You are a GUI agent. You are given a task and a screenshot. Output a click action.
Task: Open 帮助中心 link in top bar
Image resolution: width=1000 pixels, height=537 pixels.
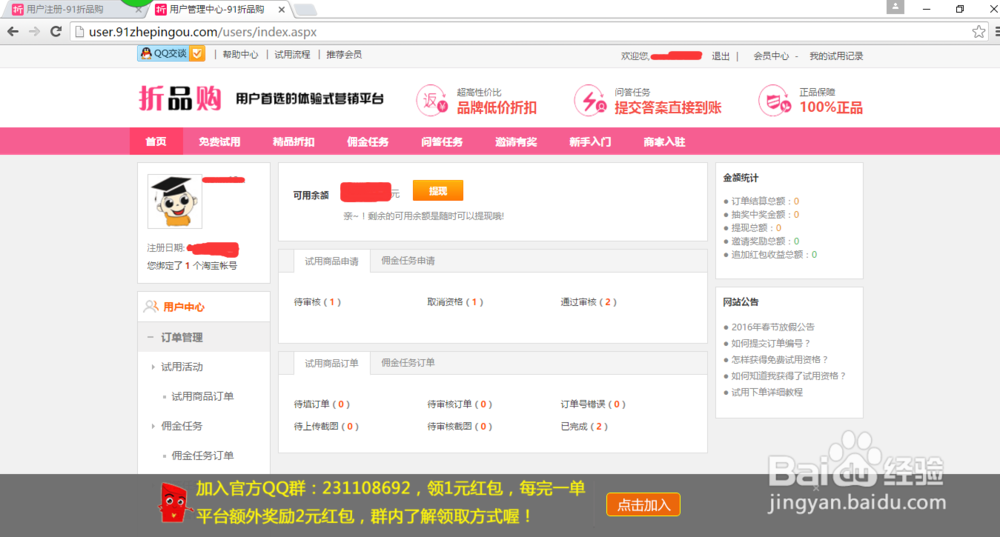pyautogui.click(x=240, y=55)
